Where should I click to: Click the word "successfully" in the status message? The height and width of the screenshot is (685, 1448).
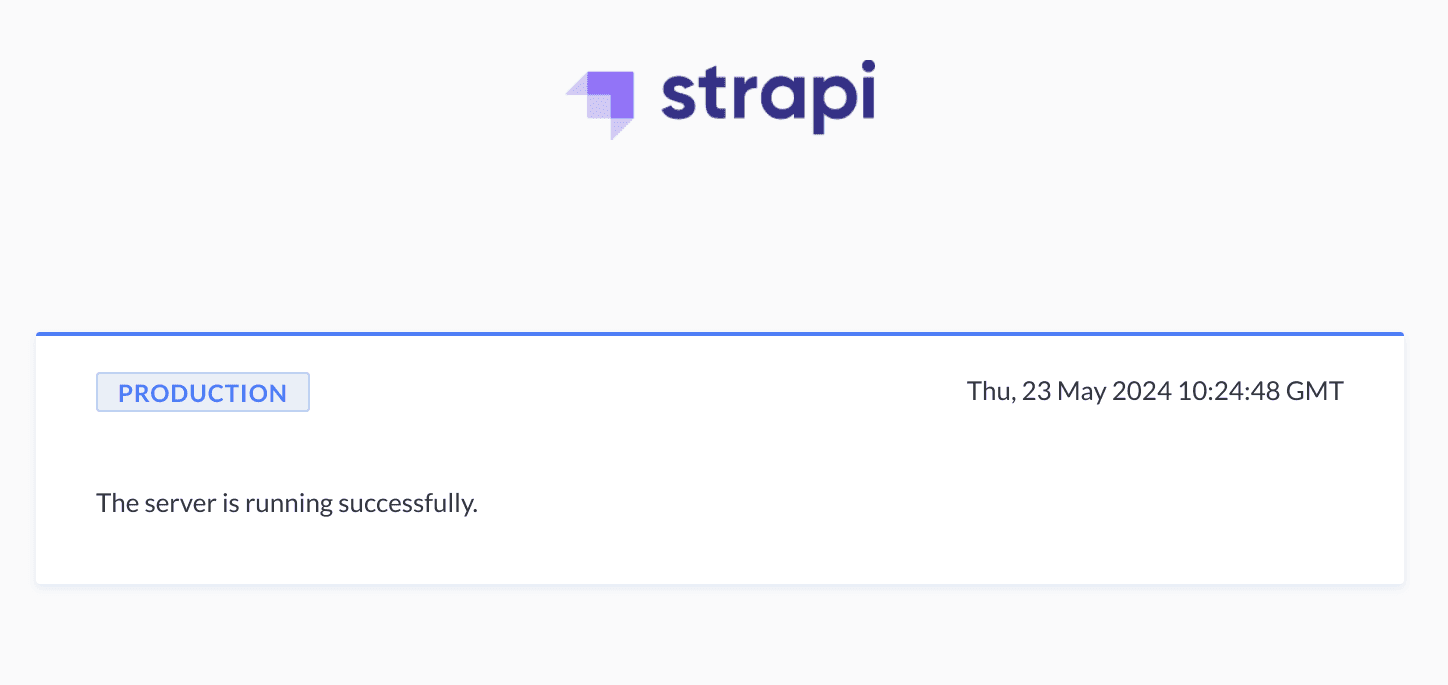[408, 502]
